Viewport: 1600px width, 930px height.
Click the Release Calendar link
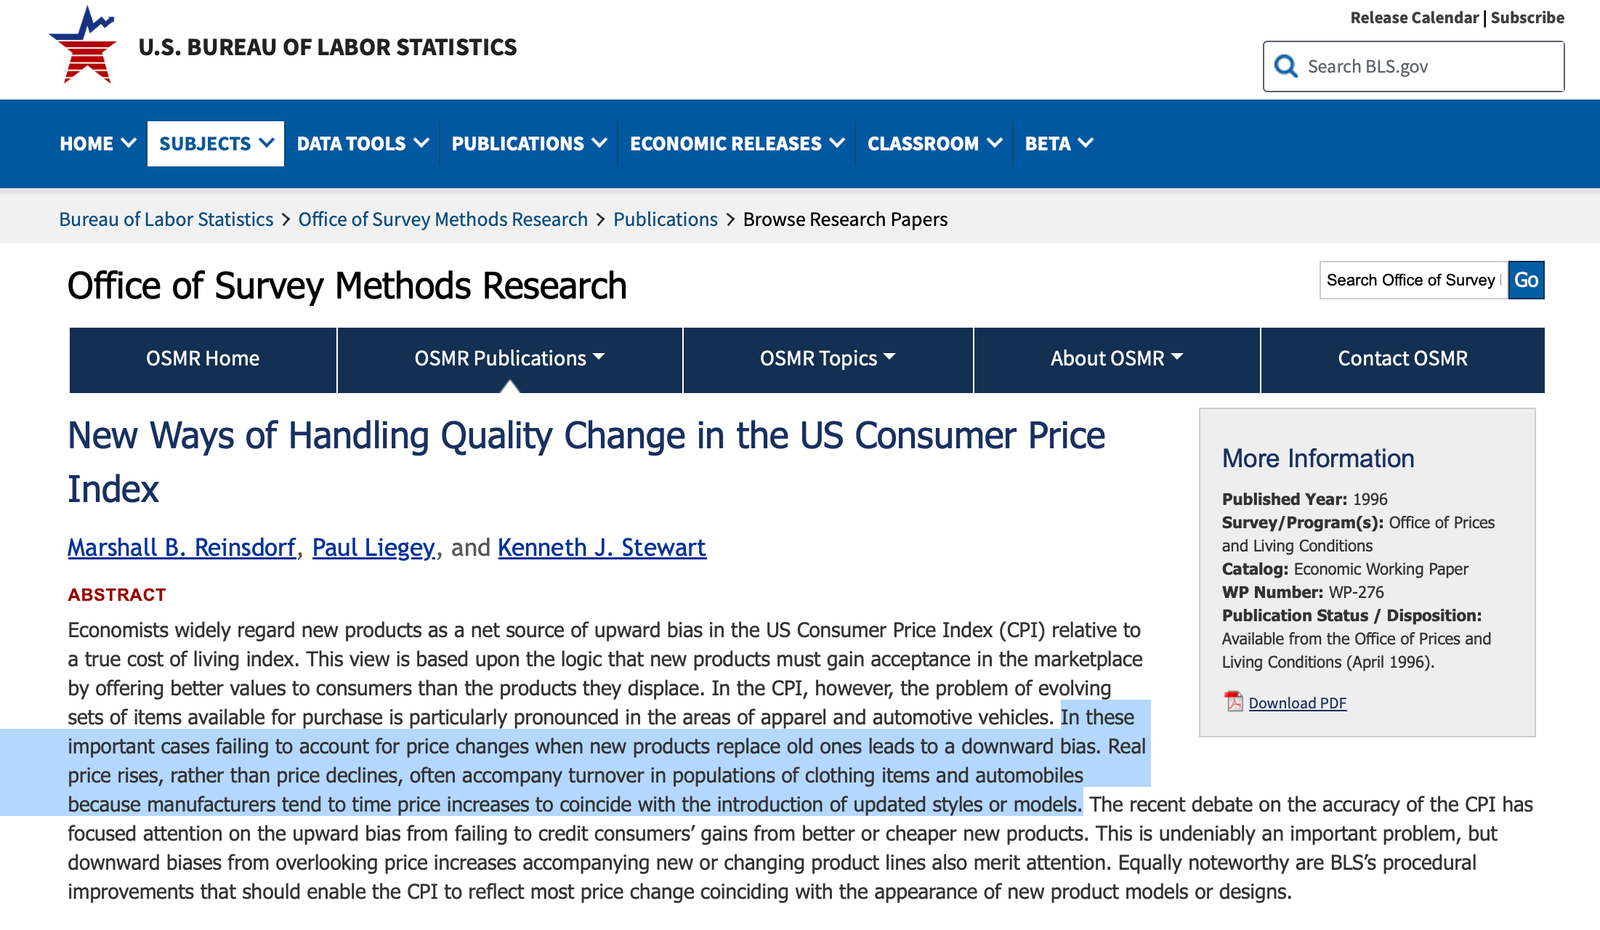point(1413,18)
